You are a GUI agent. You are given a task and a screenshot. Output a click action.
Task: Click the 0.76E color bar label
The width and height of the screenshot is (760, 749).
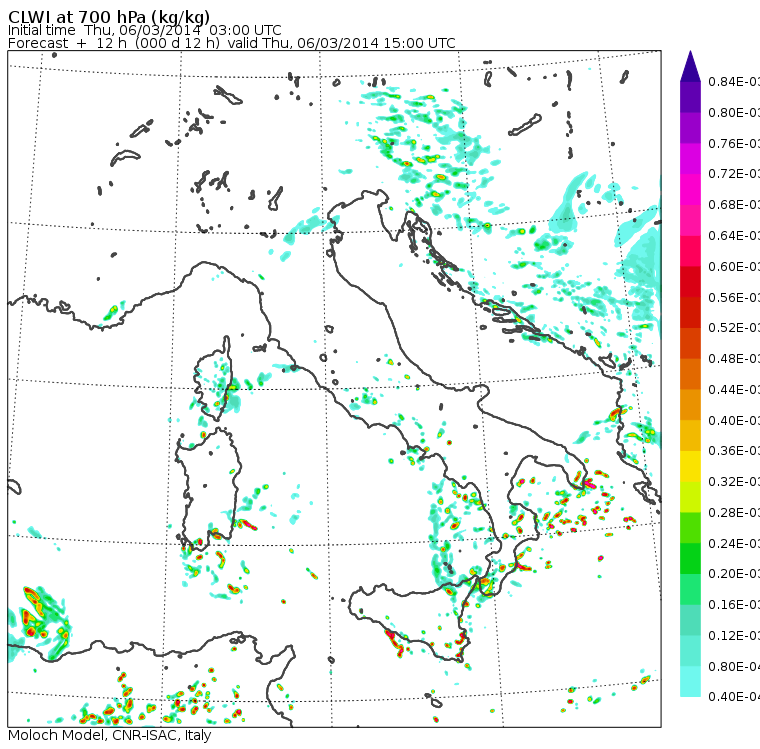click(x=734, y=143)
